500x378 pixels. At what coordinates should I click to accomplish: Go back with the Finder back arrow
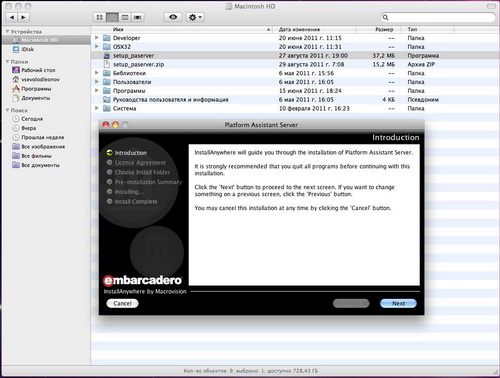pyautogui.click(x=12, y=17)
